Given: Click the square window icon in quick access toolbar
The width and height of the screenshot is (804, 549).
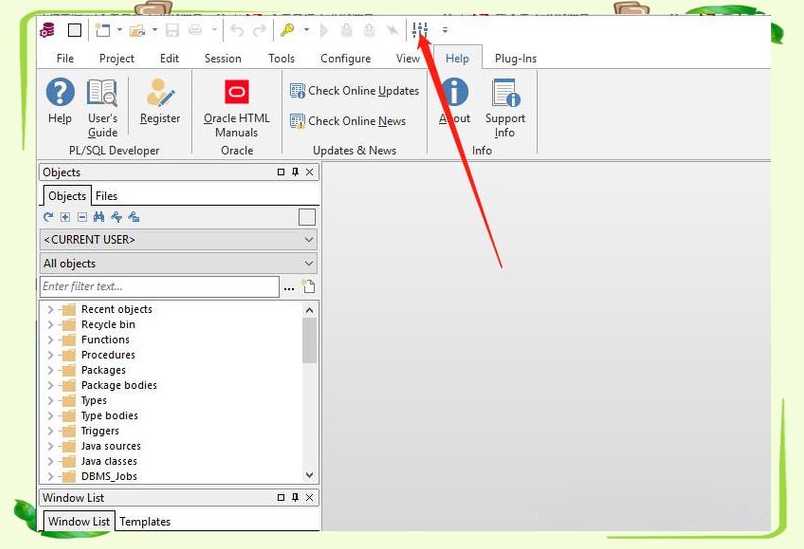Looking at the screenshot, I should pos(75,30).
